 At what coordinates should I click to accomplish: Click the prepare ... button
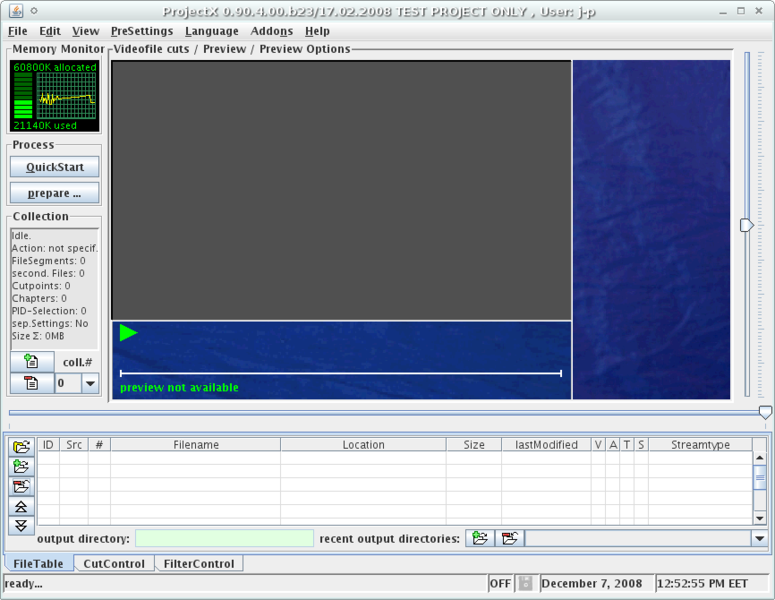point(55,193)
